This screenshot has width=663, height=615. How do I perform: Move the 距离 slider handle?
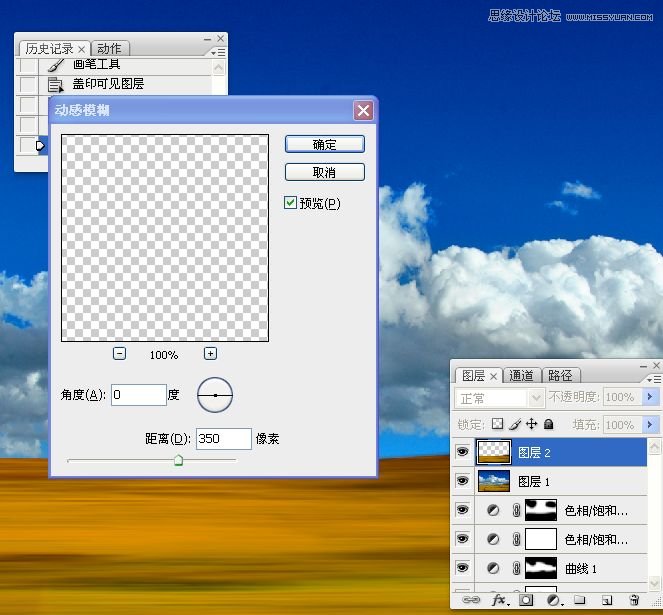(x=178, y=460)
